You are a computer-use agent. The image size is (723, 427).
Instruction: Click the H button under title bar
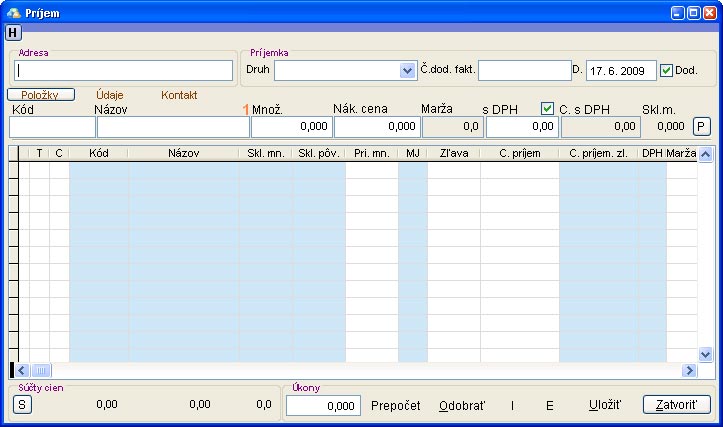[x=13, y=33]
